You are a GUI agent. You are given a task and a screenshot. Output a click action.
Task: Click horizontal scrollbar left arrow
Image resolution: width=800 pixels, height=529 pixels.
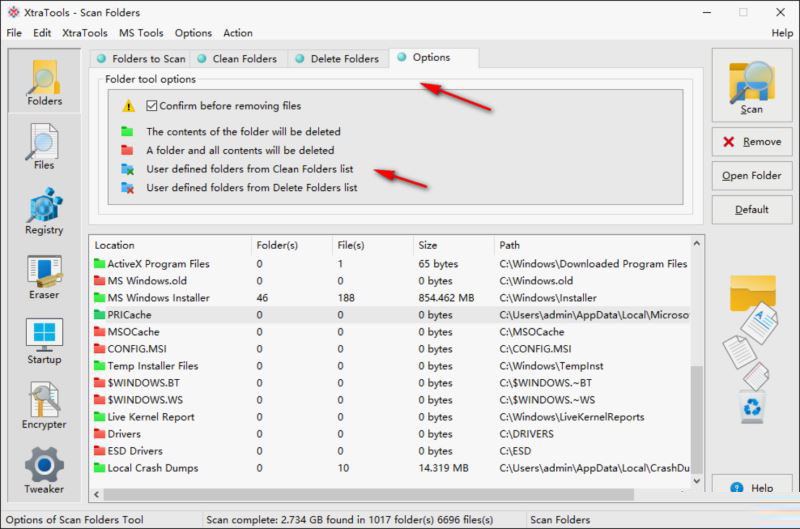point(96,494)
